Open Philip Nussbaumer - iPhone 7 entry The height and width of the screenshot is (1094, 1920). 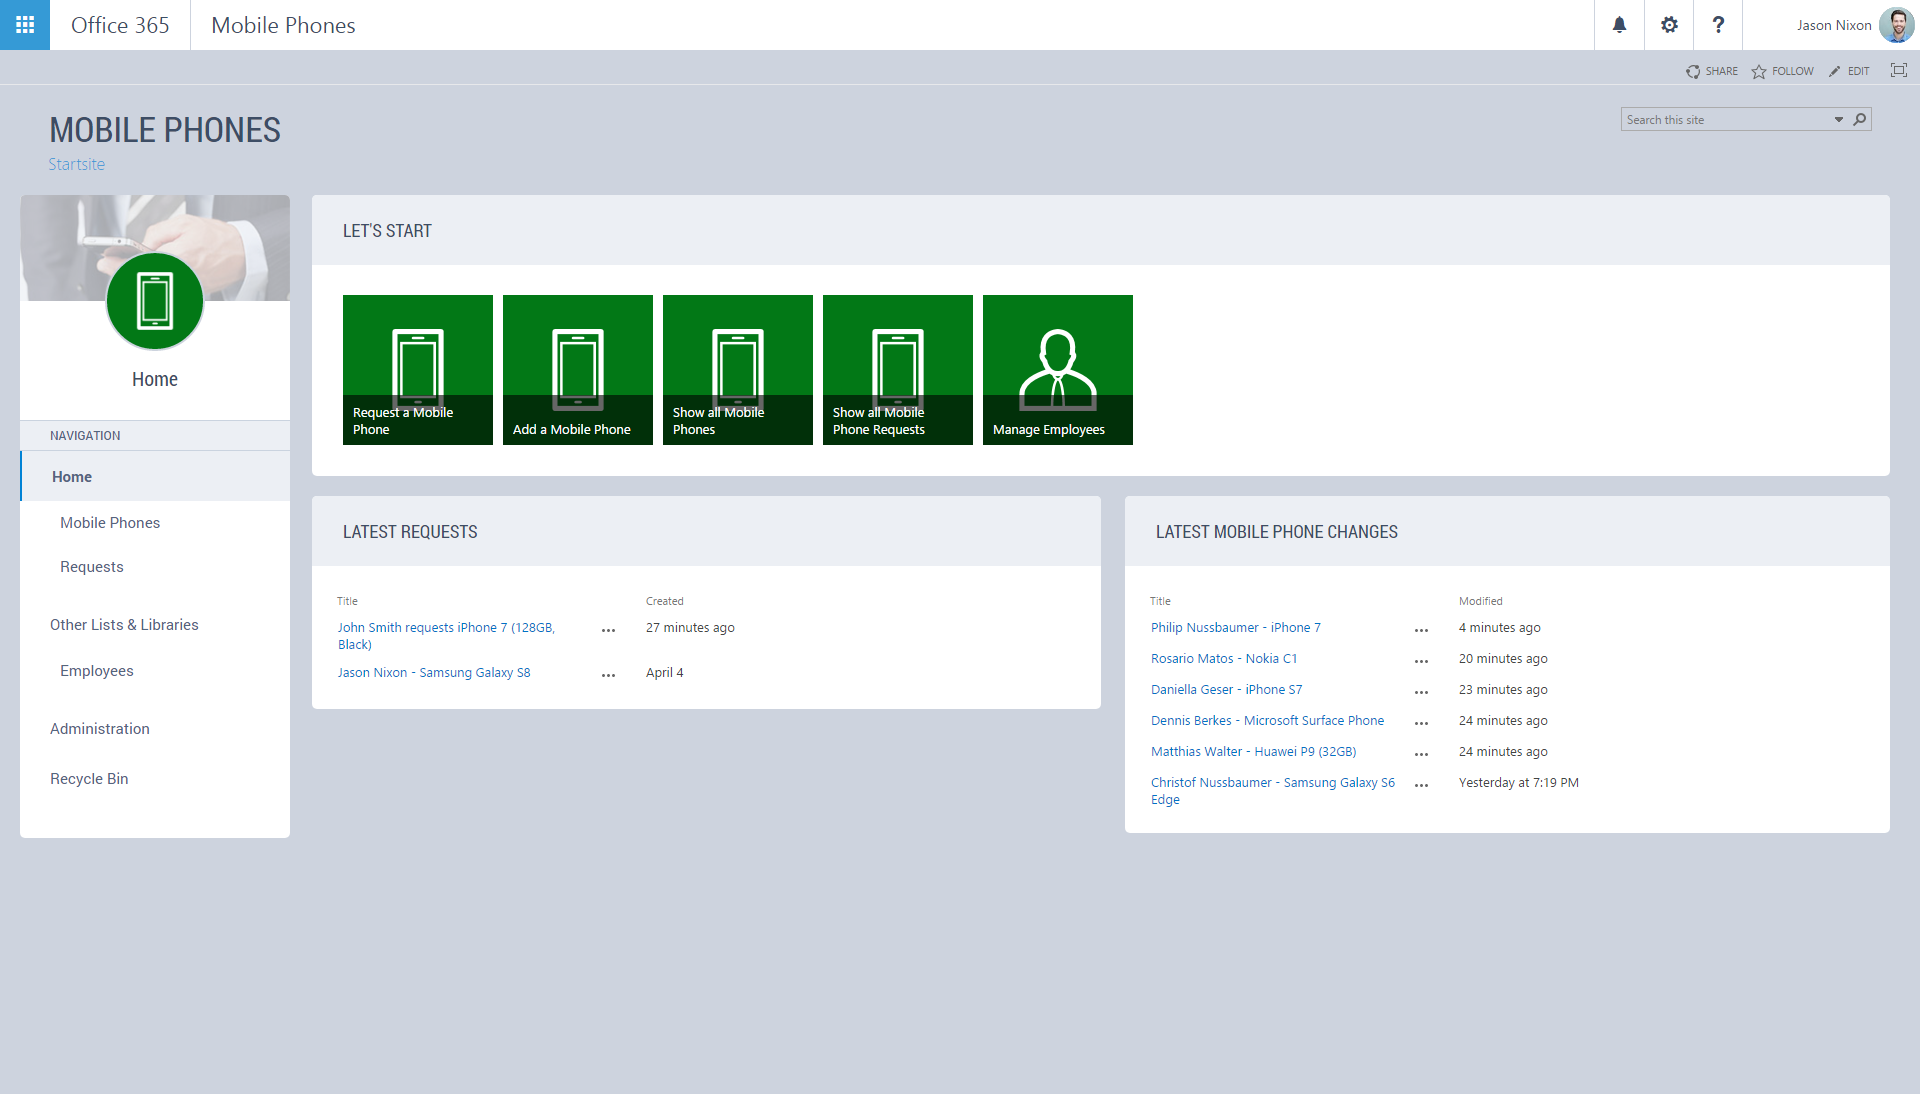[1235, 628]
